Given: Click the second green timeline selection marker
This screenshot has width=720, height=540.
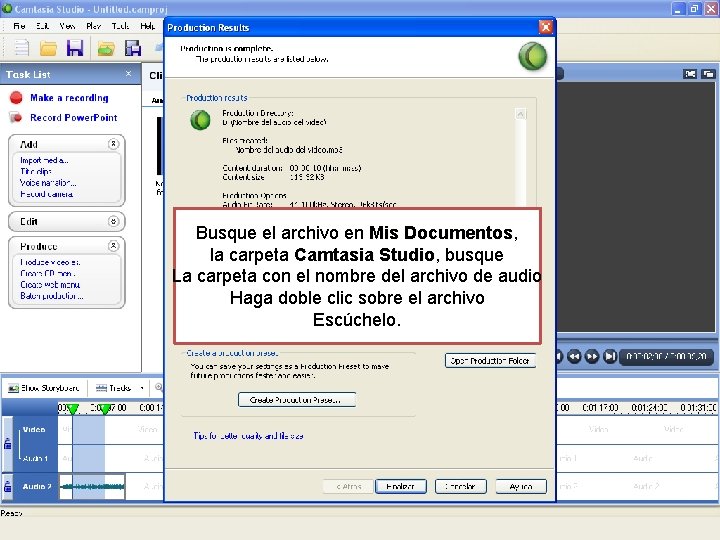Looking at the screenshot, I should (x=105, y=408).
